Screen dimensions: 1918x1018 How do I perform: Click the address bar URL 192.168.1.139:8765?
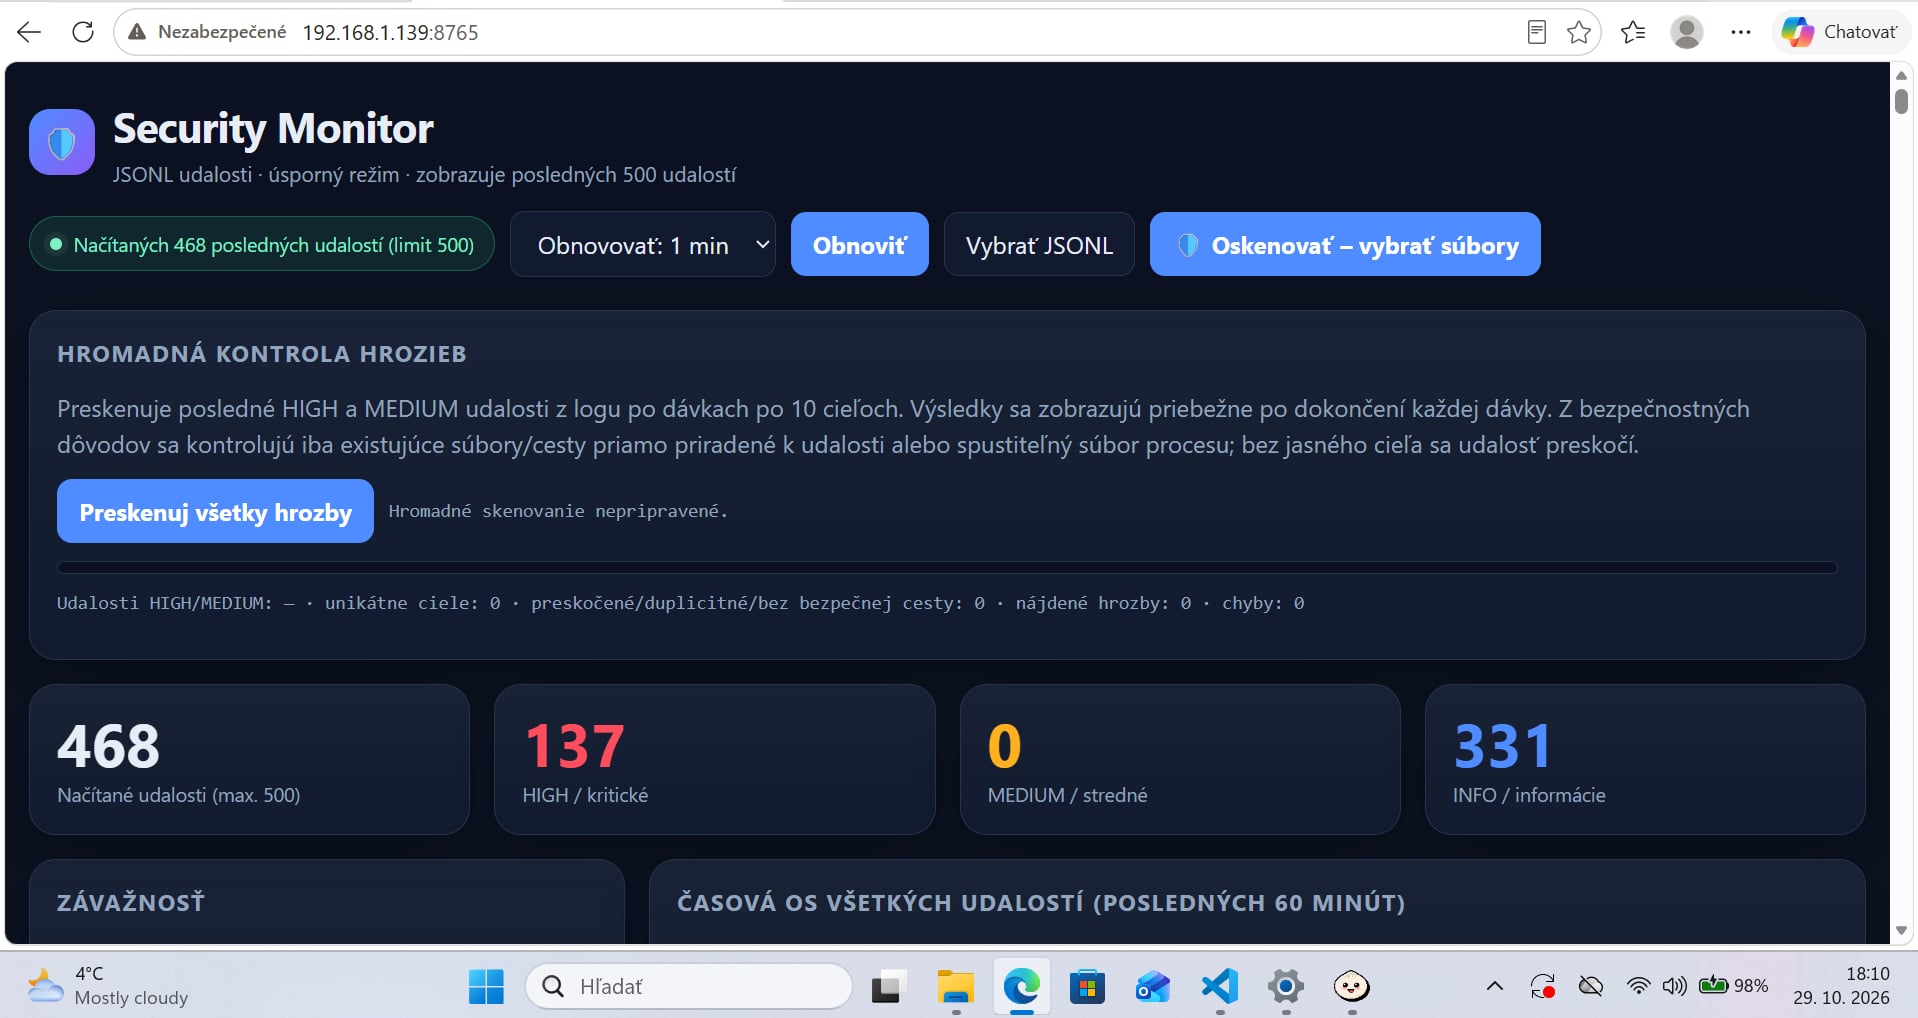[390, 32]
